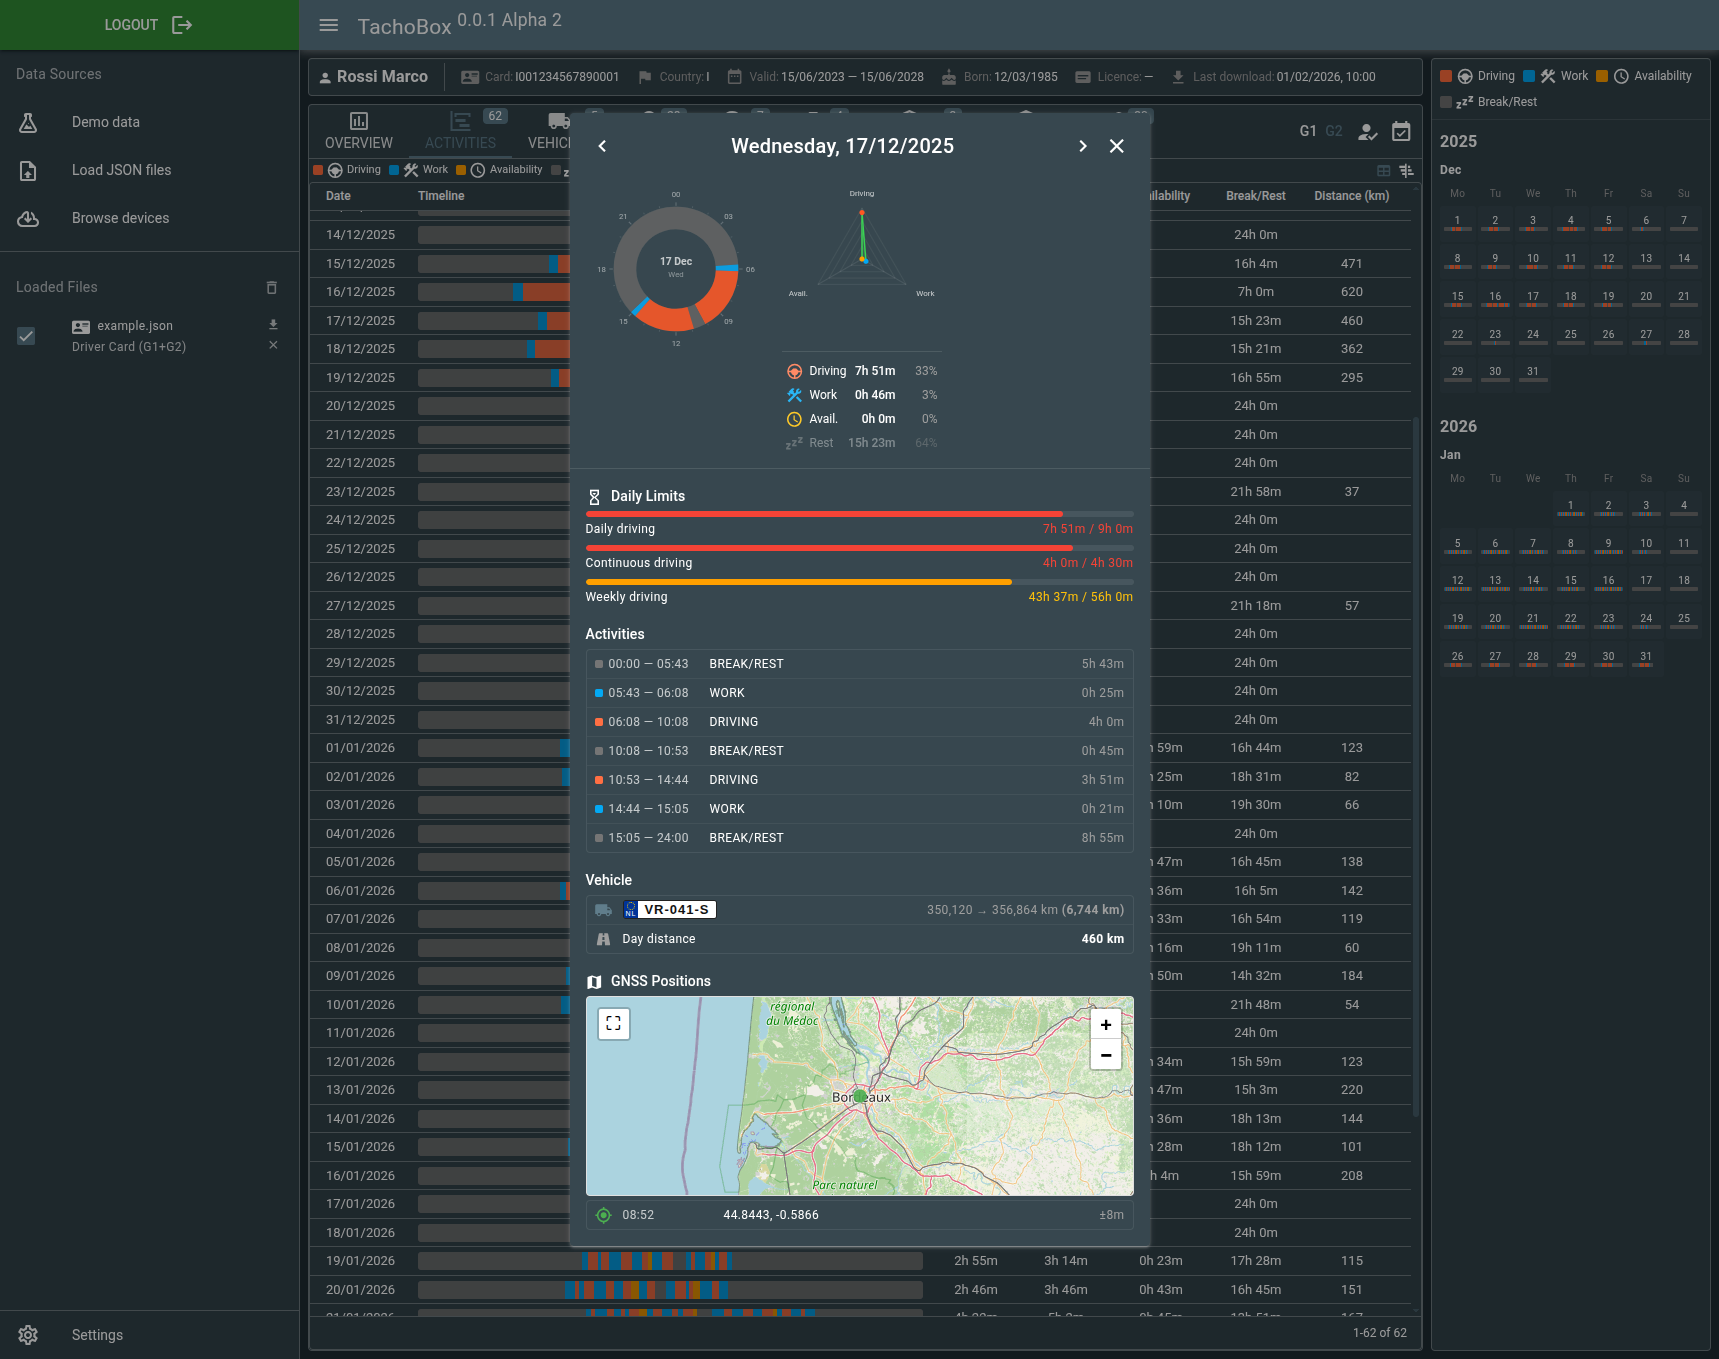Toggle G1 generation filter

[1307, 131]
